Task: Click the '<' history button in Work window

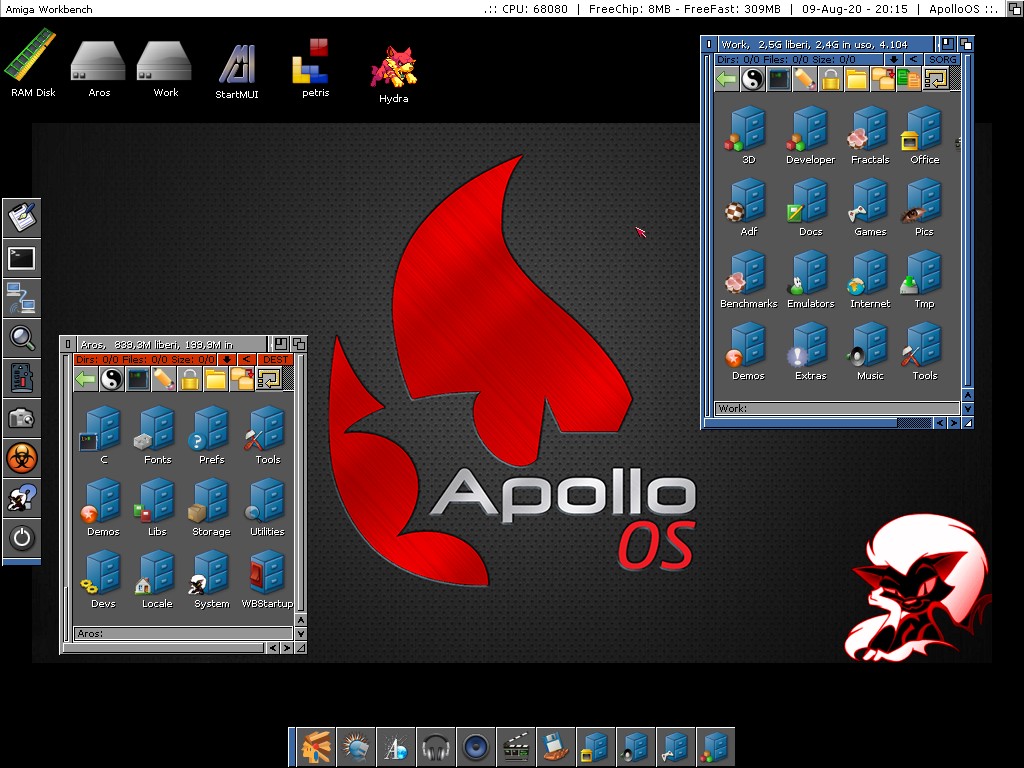Action: [913, 60]
